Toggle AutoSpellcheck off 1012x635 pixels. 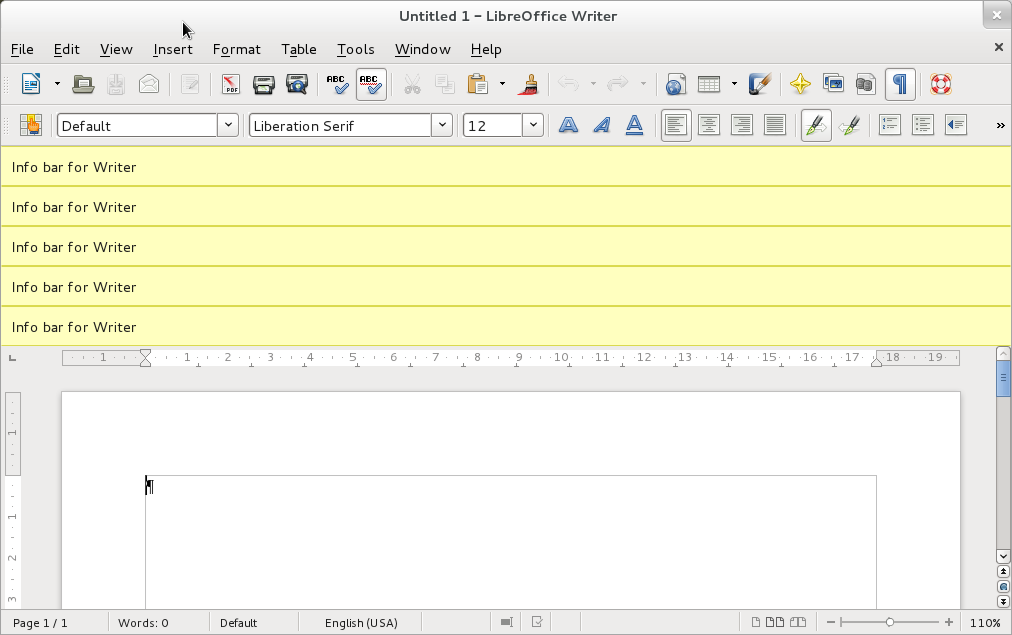point(371,84)
